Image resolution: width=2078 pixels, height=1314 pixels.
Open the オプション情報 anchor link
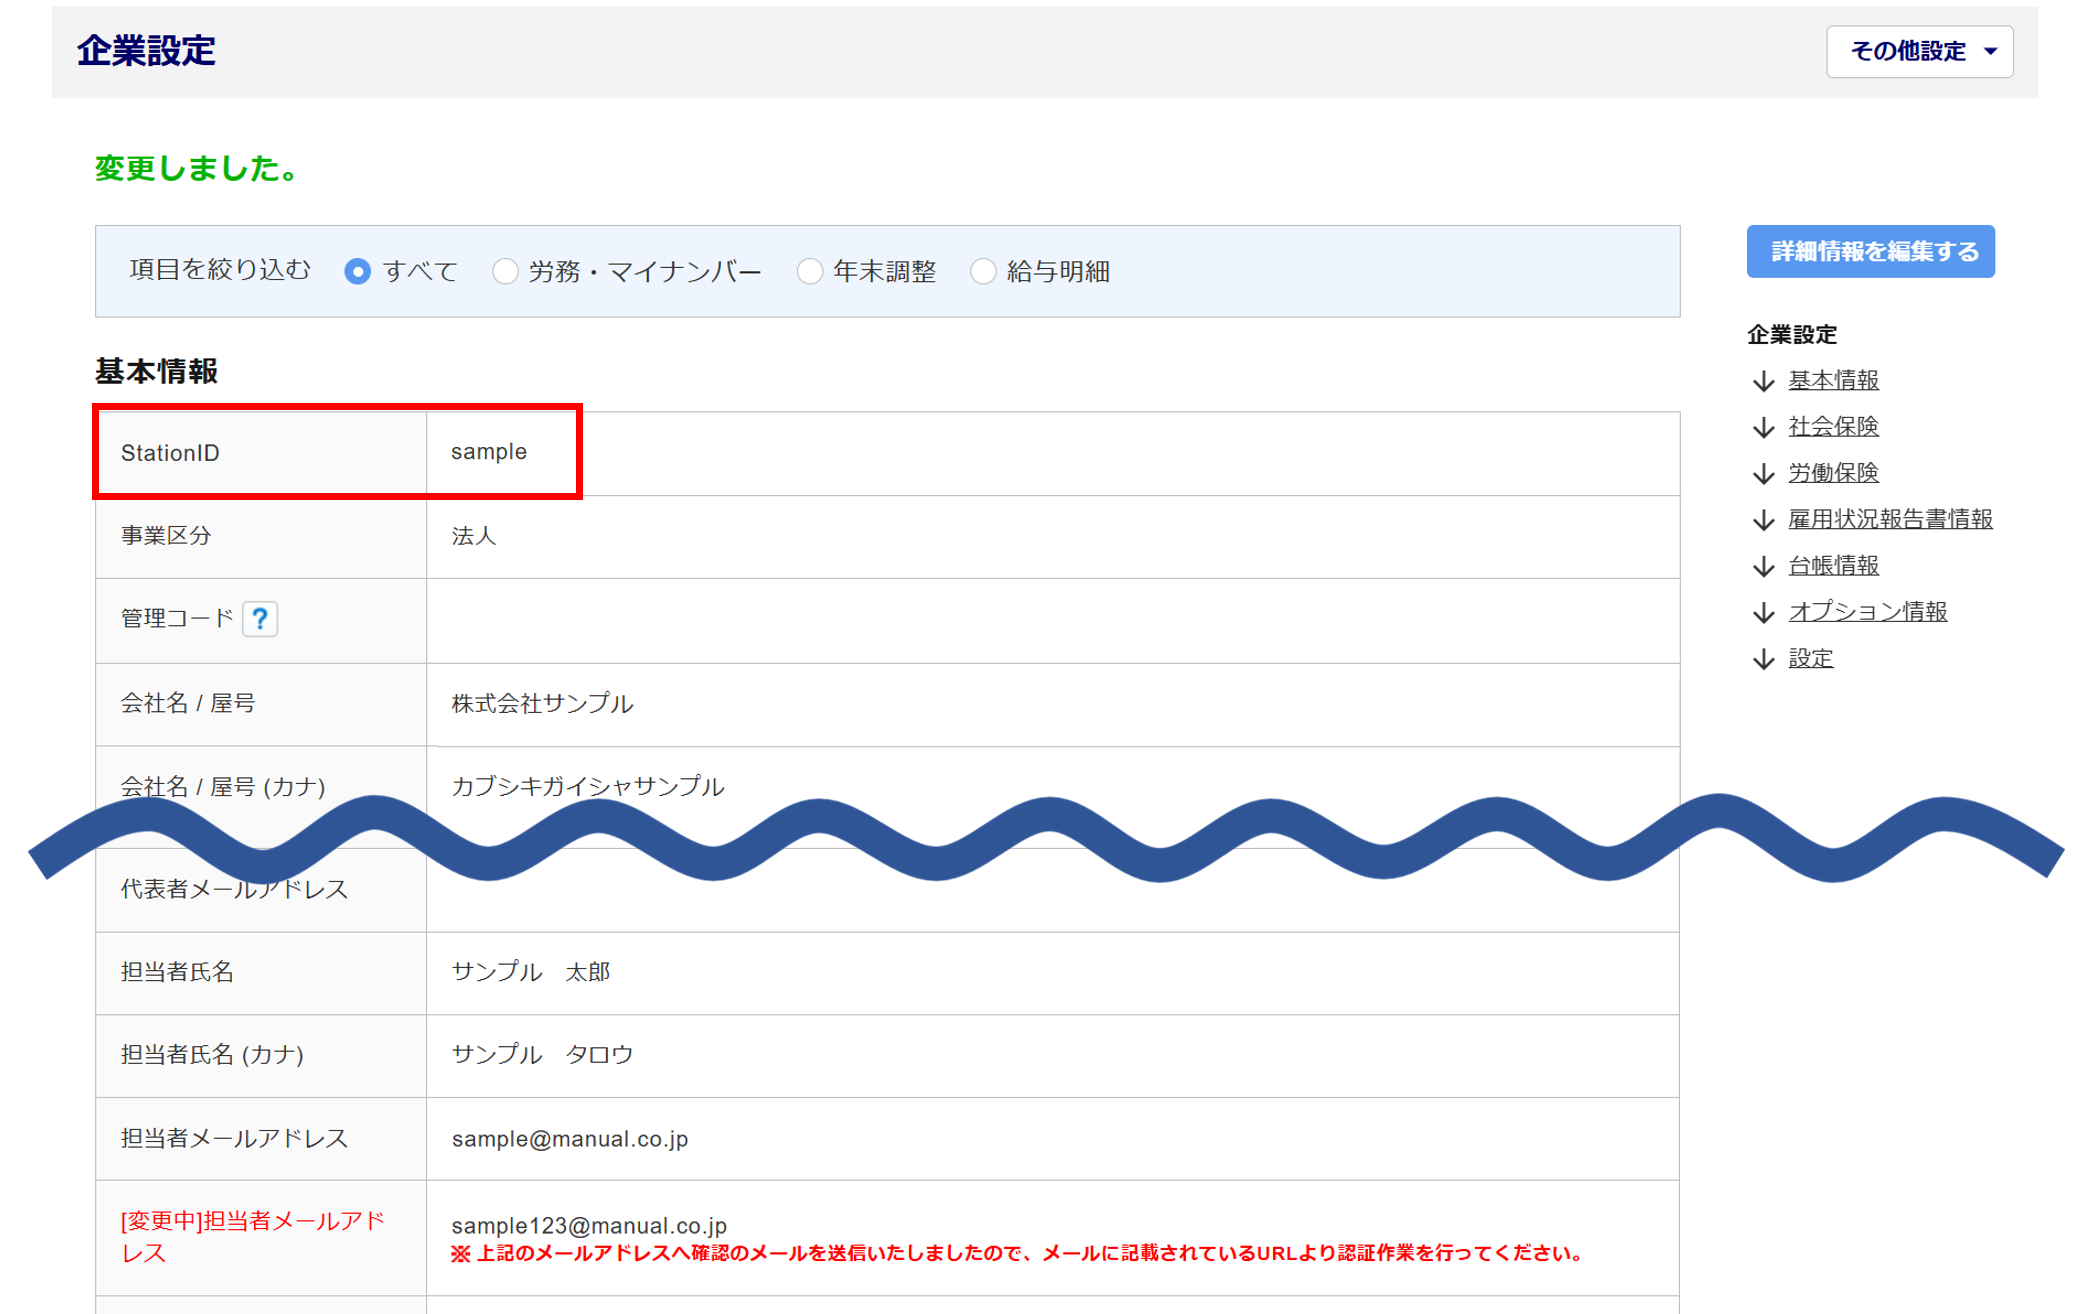point(1867,612)
